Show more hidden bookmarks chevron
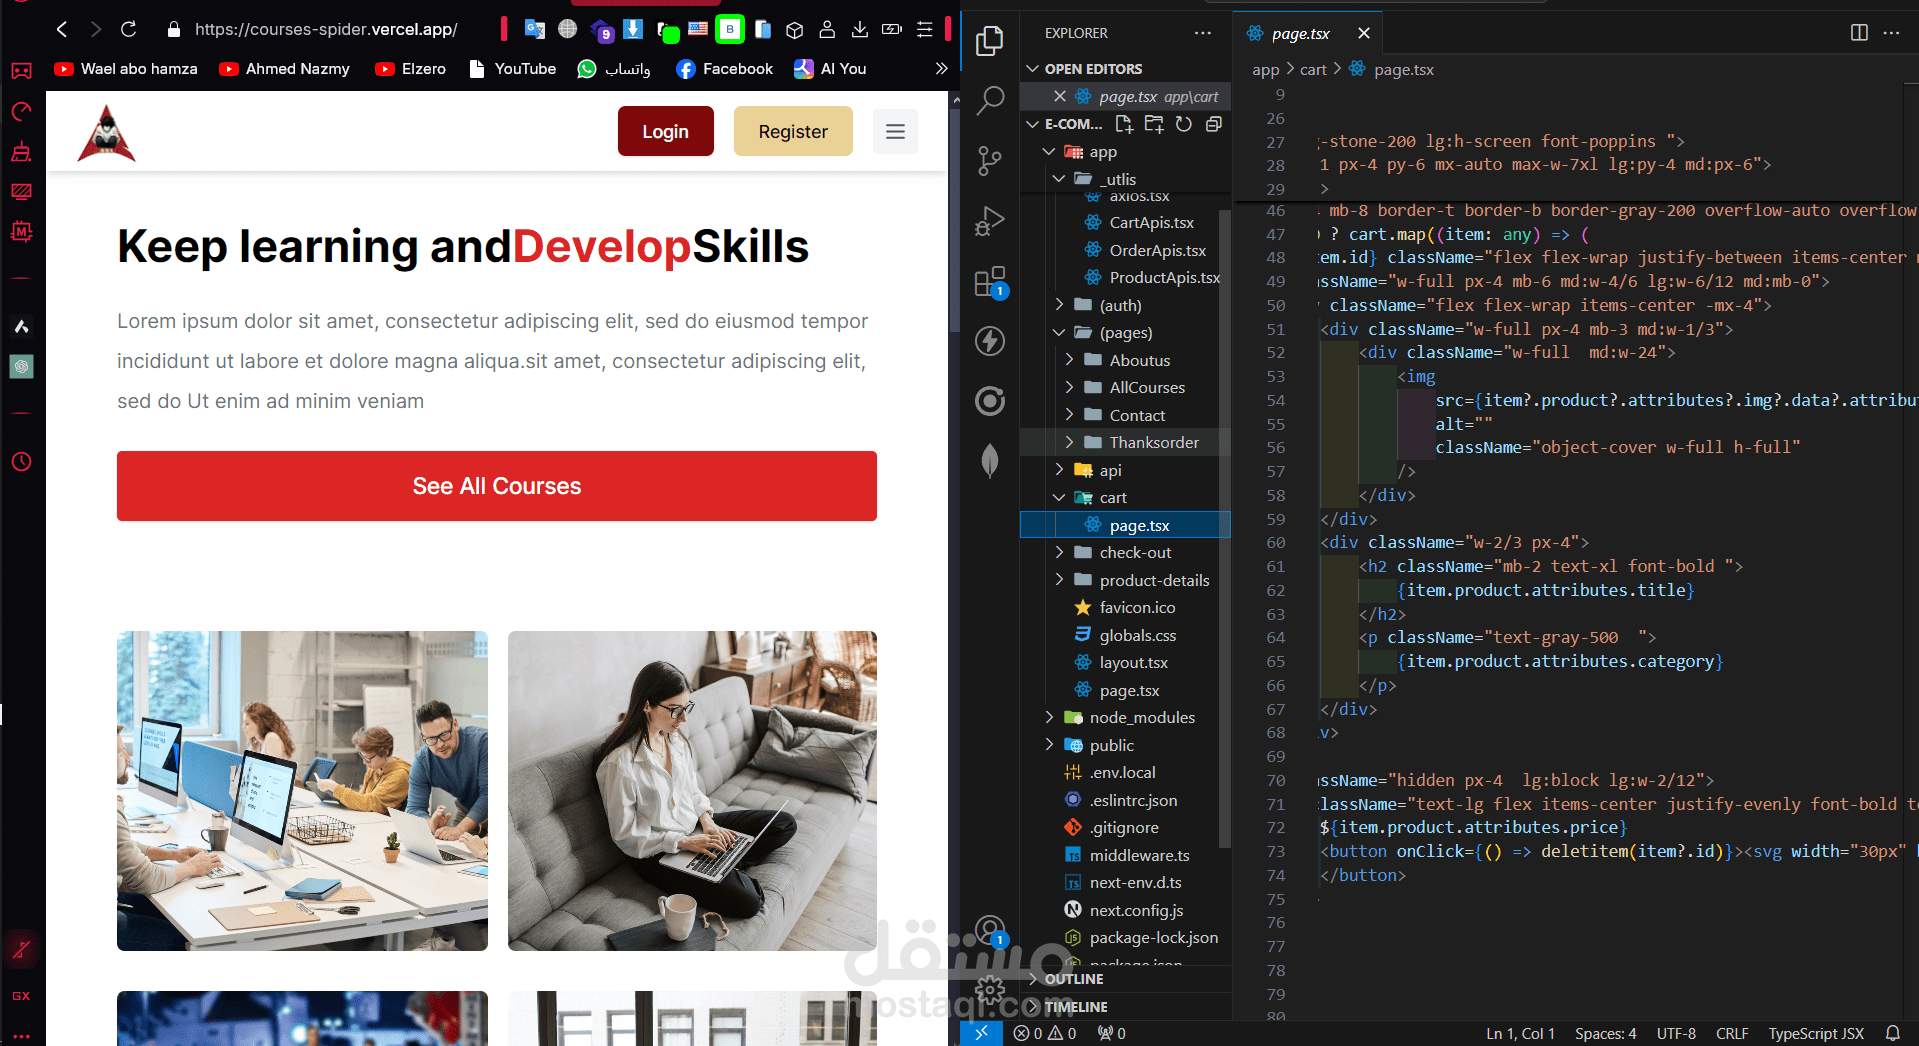Screen dimensions: 1919x1046 point(941,69)
